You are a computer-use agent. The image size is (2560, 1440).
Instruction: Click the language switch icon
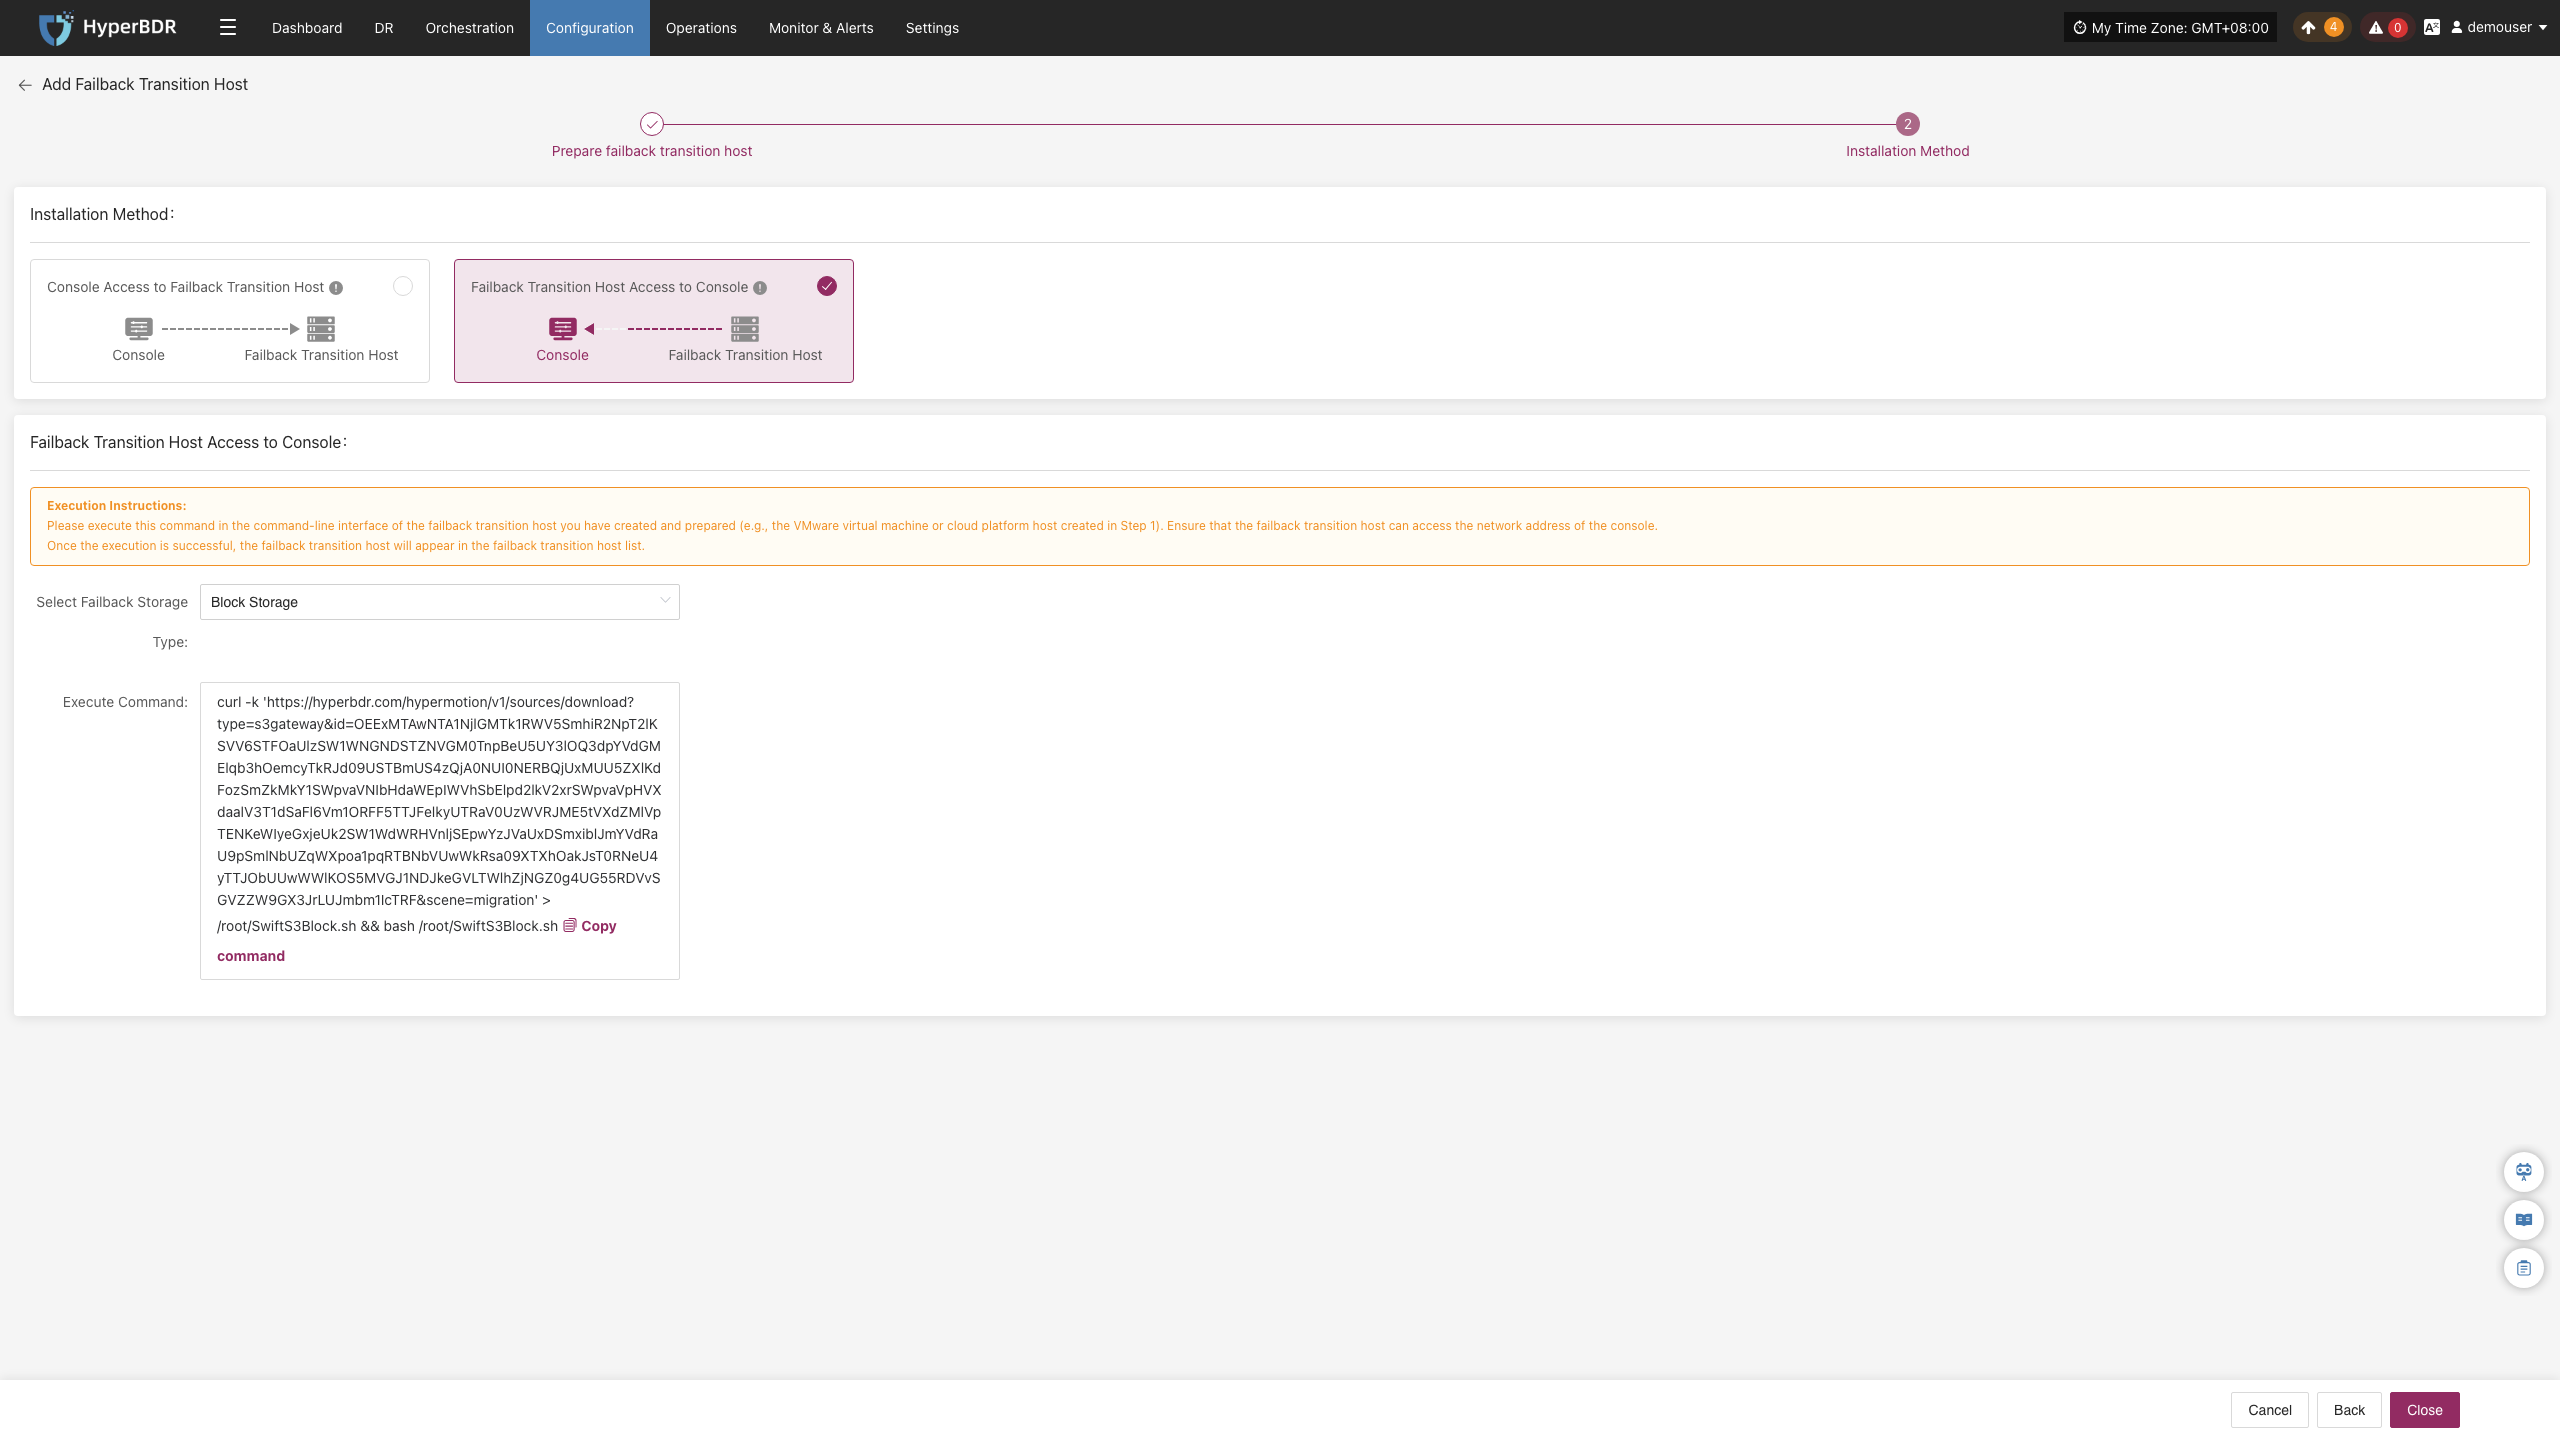click(x=2432, y=28)
